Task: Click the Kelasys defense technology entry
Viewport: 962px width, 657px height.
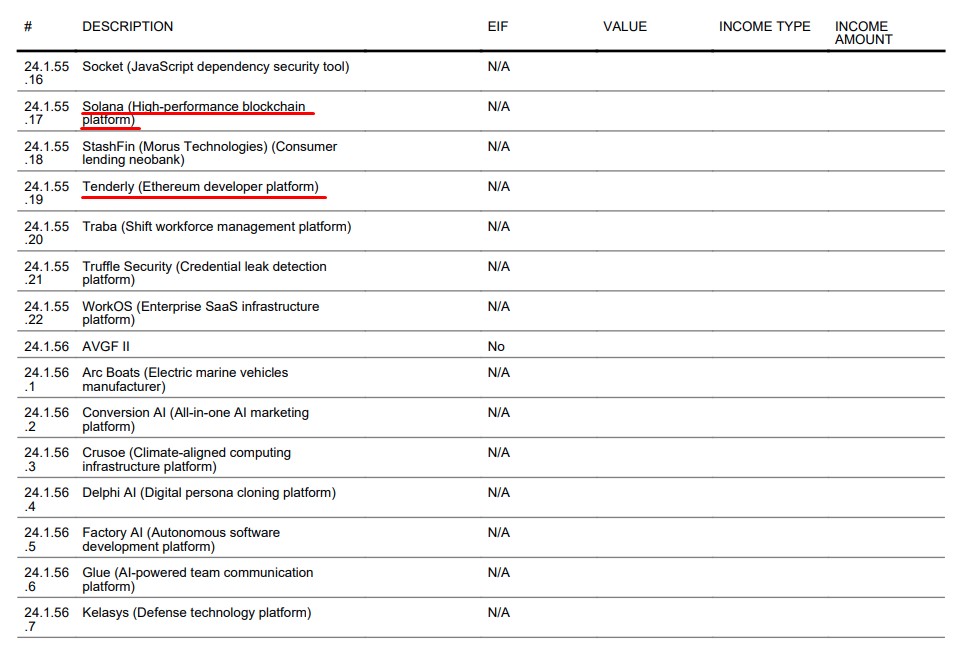Action: [196, 613]
